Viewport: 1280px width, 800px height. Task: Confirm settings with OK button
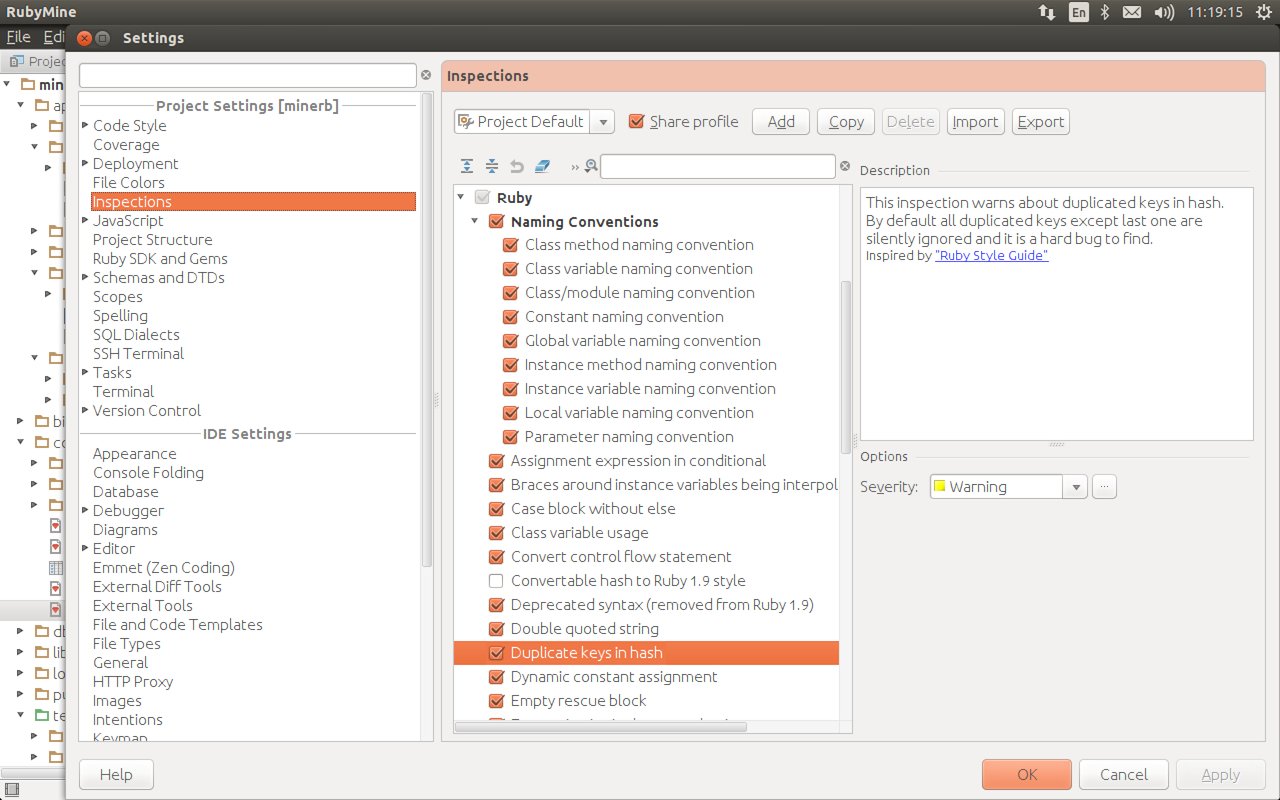1027,775
